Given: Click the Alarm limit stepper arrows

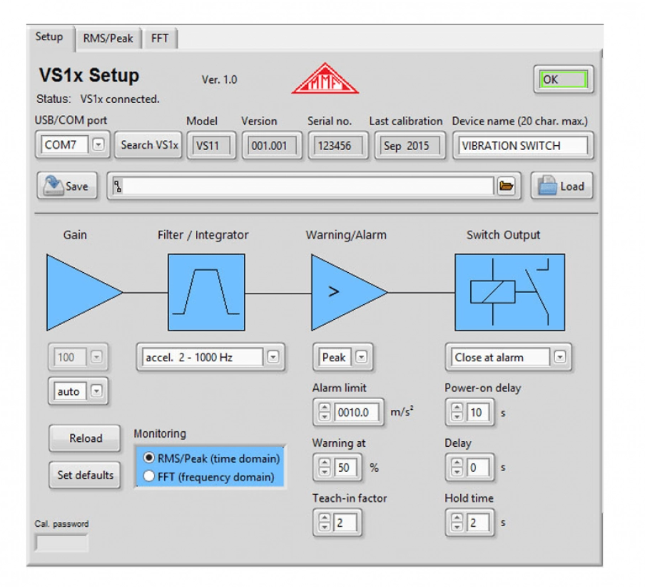Looking at the screenshot, I should (325, 412).
